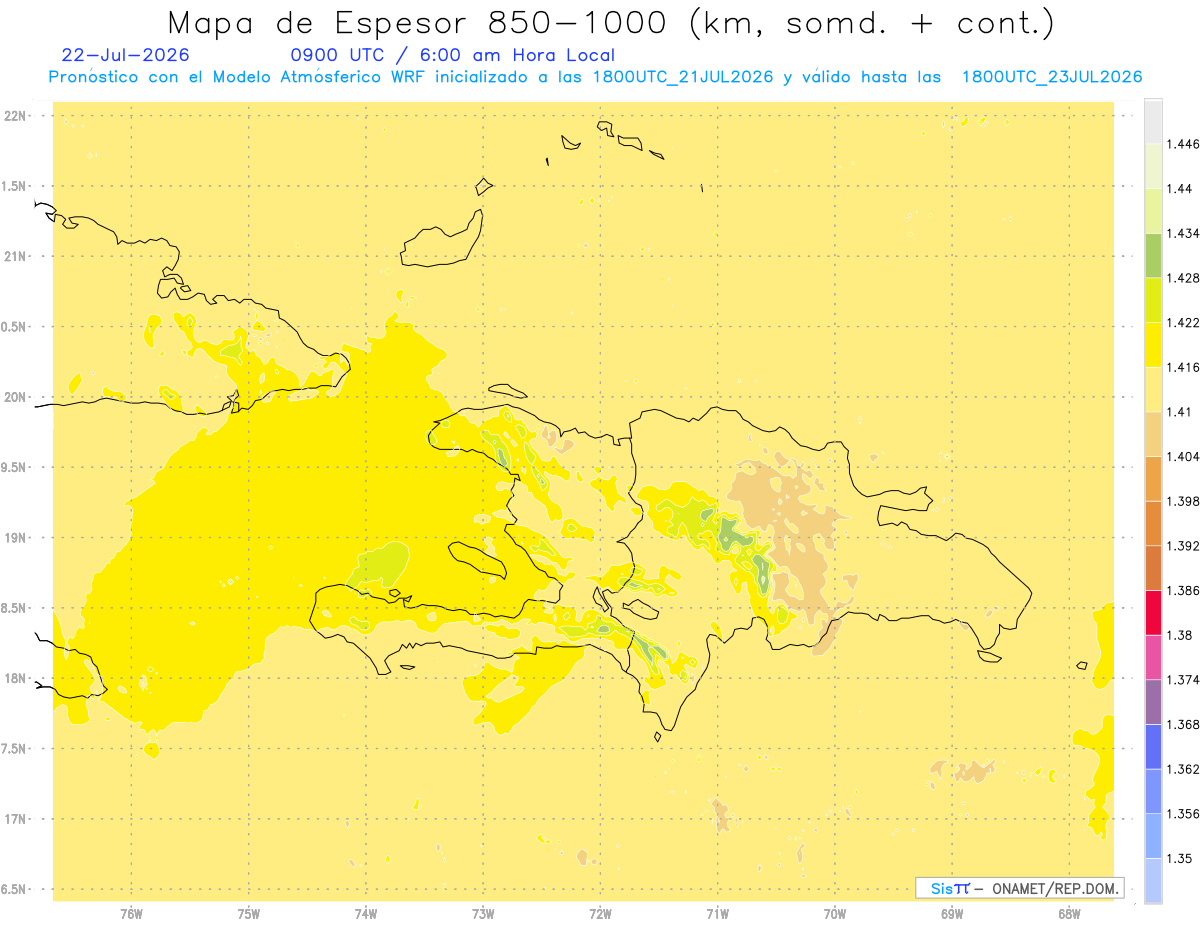Viewport: 1200px width, 927px height.
Task: Click the colorbar label '1.392'
Action: pyautogui.click(x=1183, y=546)
